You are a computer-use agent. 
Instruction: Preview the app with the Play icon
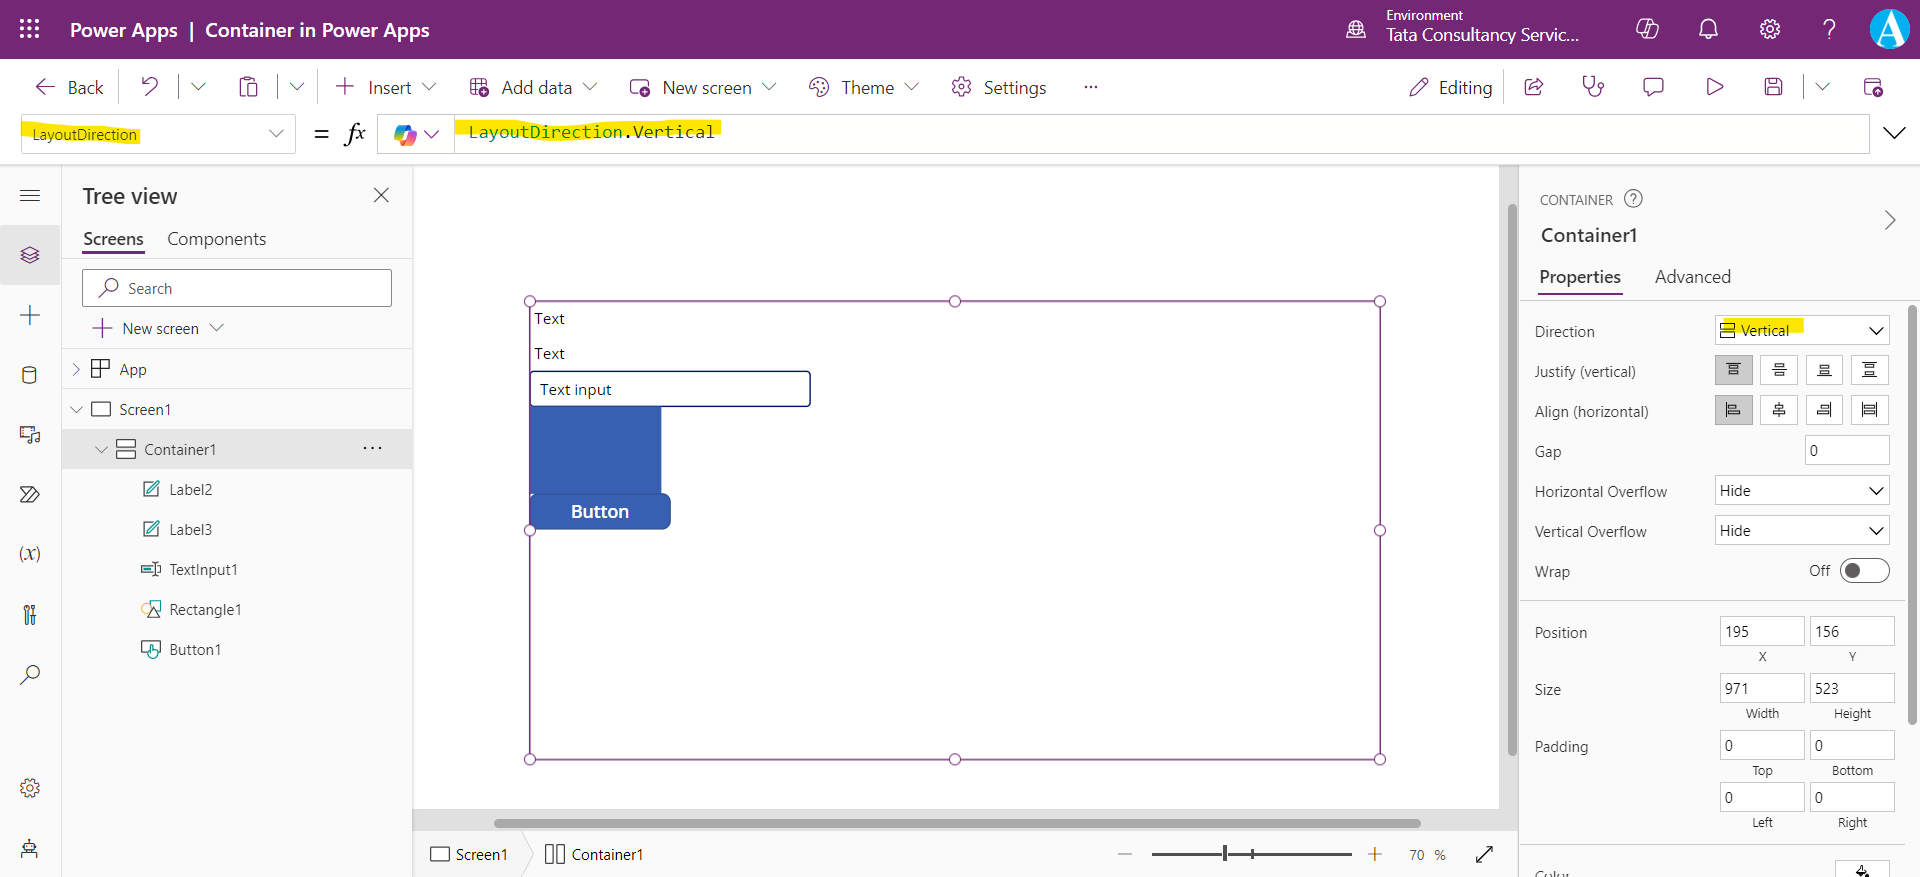click(1714, 87)
